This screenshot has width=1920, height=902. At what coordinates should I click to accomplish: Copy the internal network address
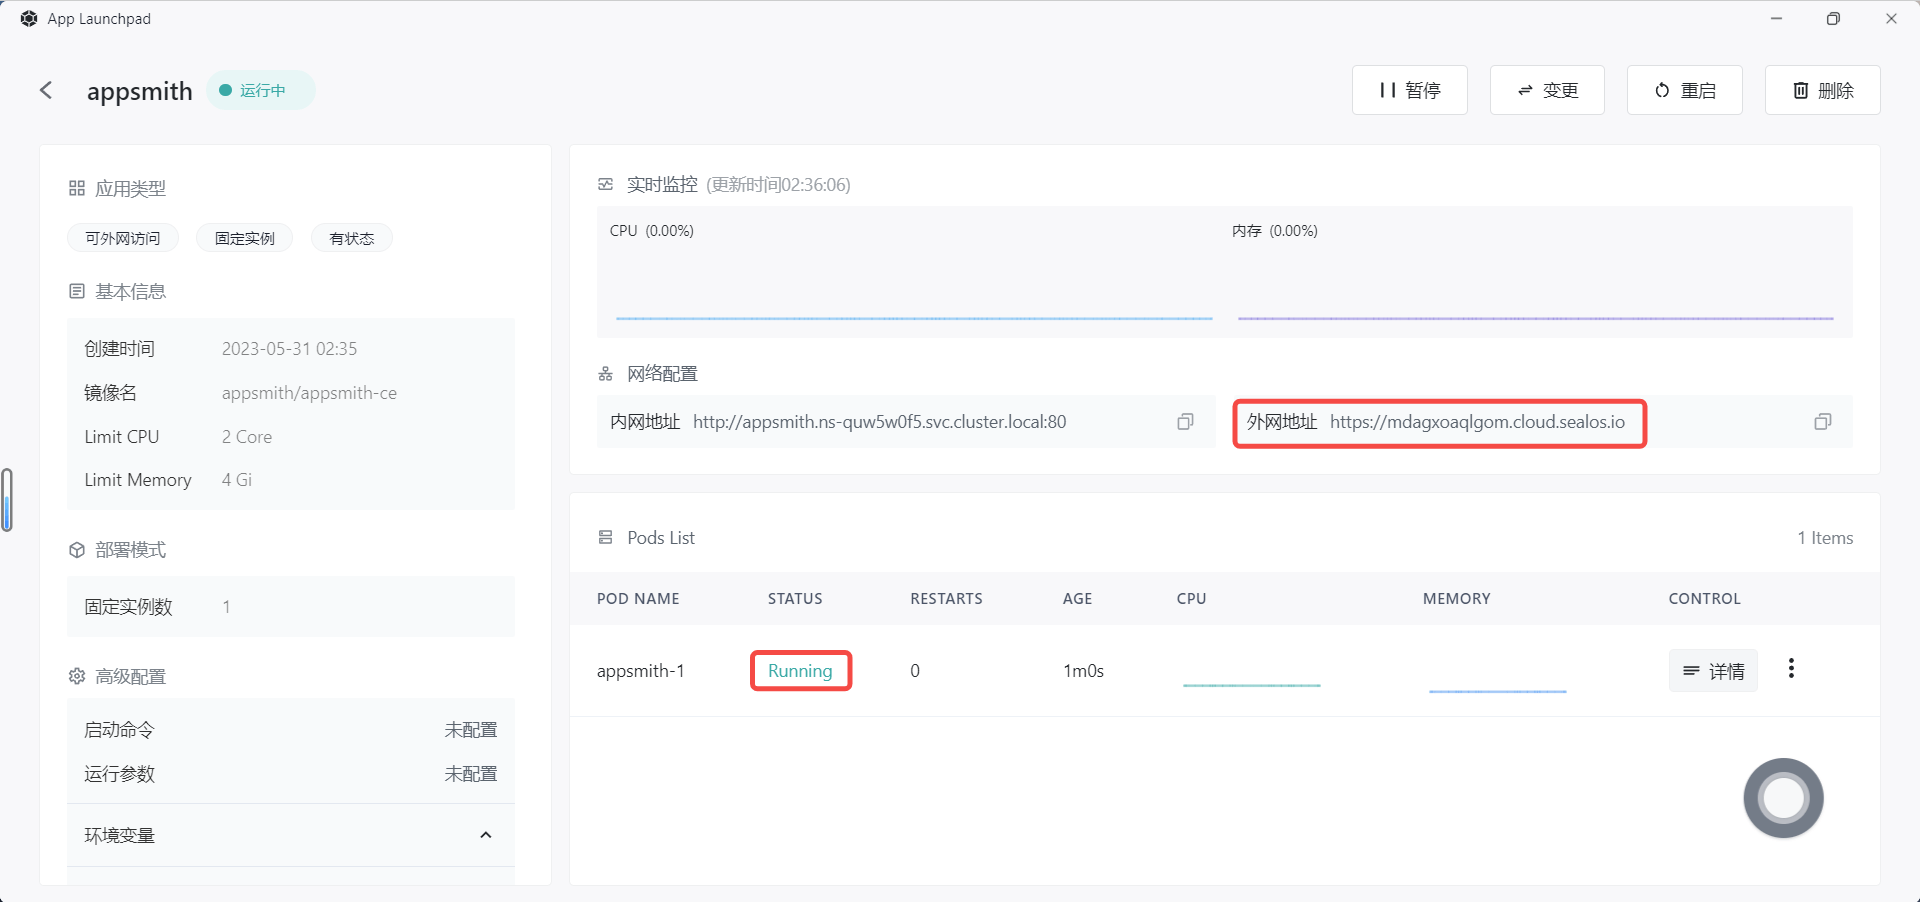[x=1185, y=422]
